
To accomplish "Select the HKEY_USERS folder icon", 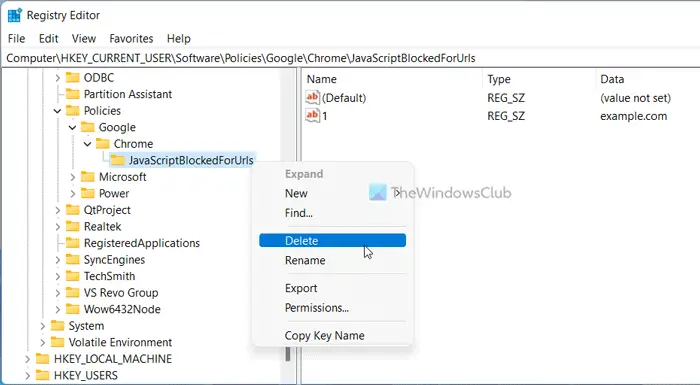I will pos(42,375).
